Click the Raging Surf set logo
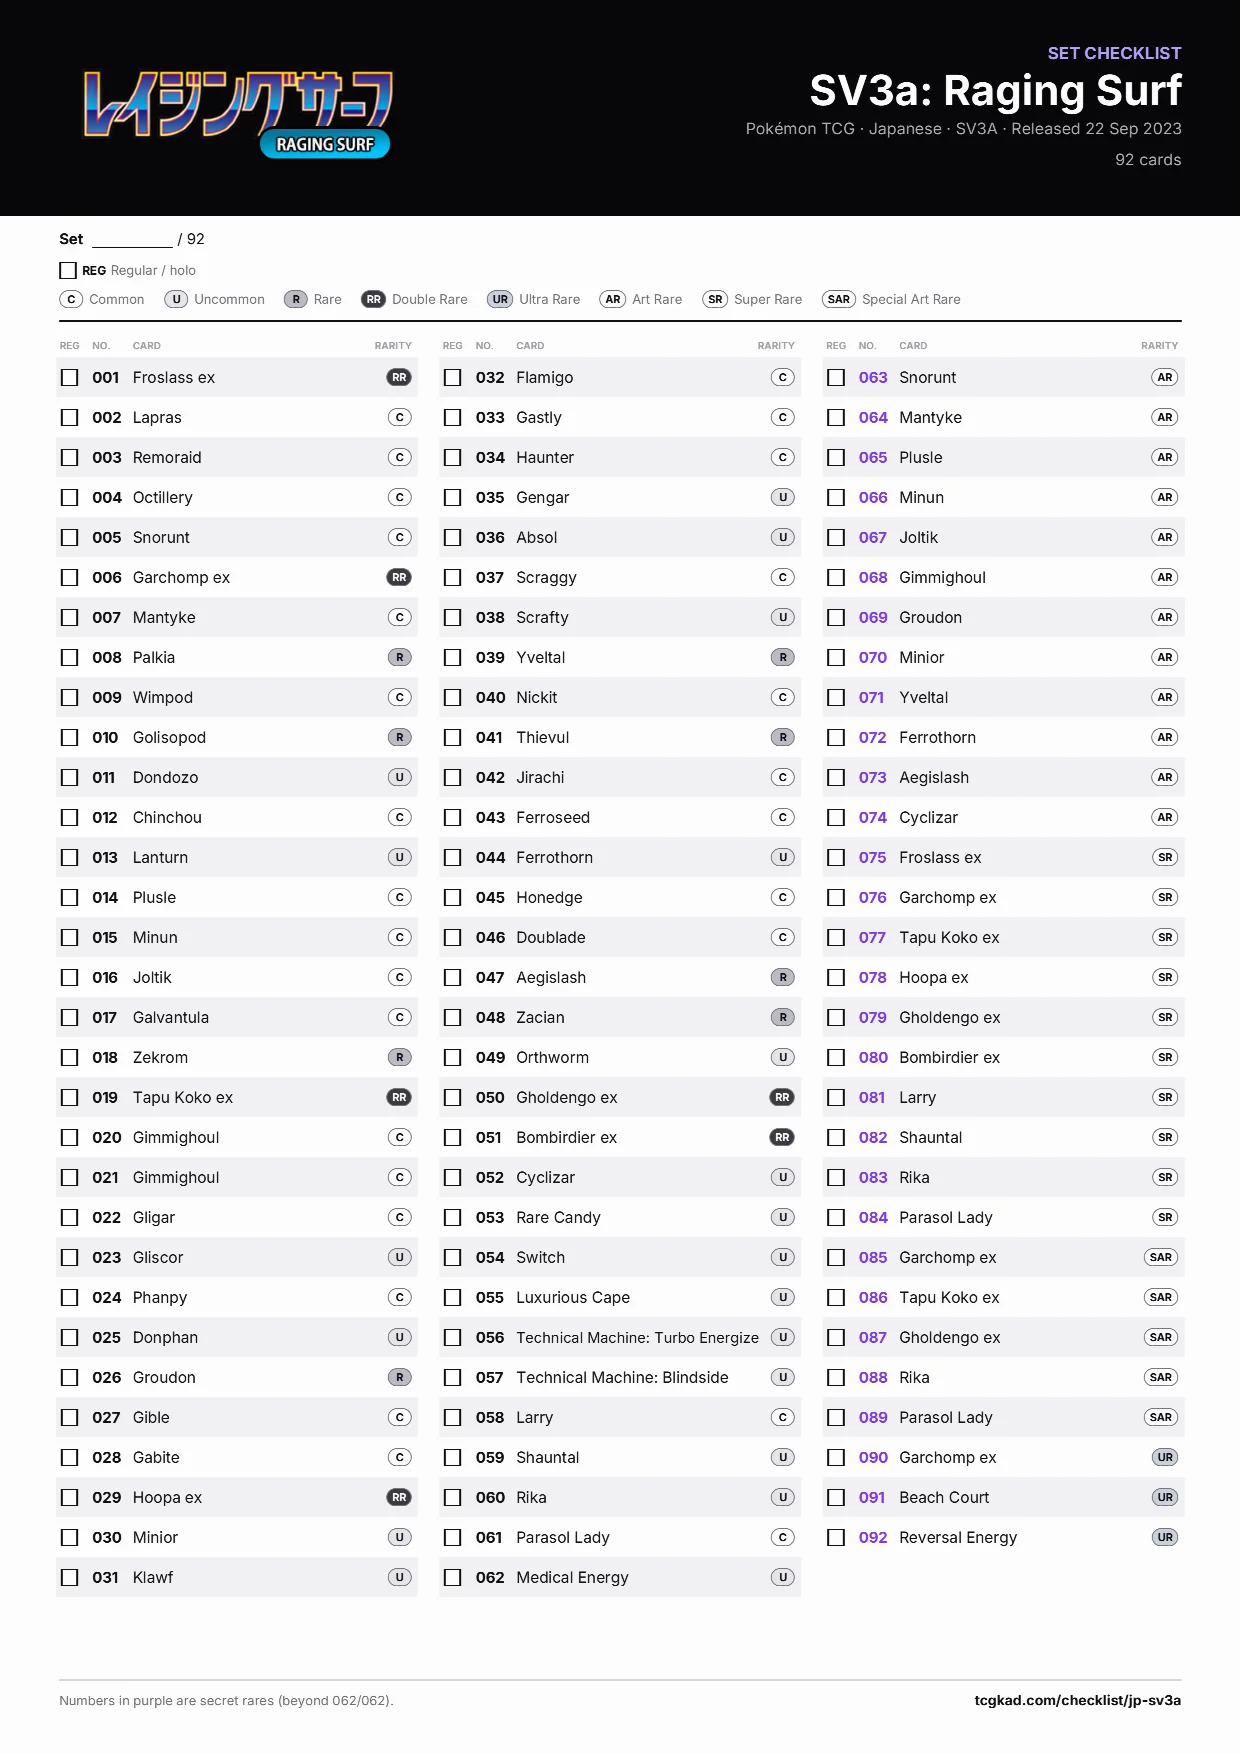 238,114
